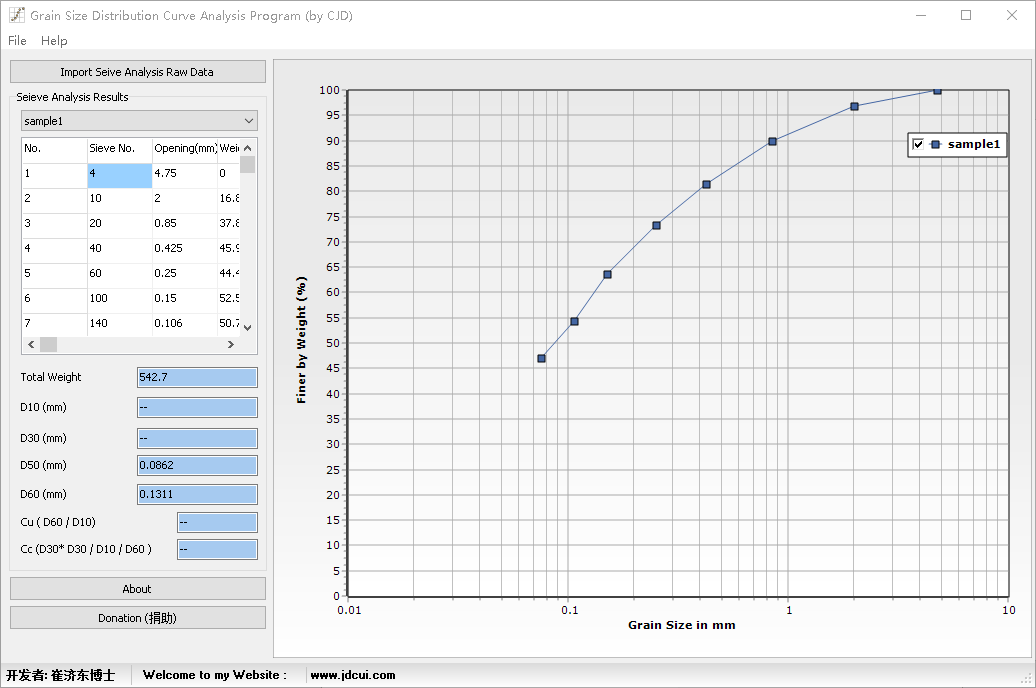Select the Total Weight field
1036x688 pixels.
point(197,377)
